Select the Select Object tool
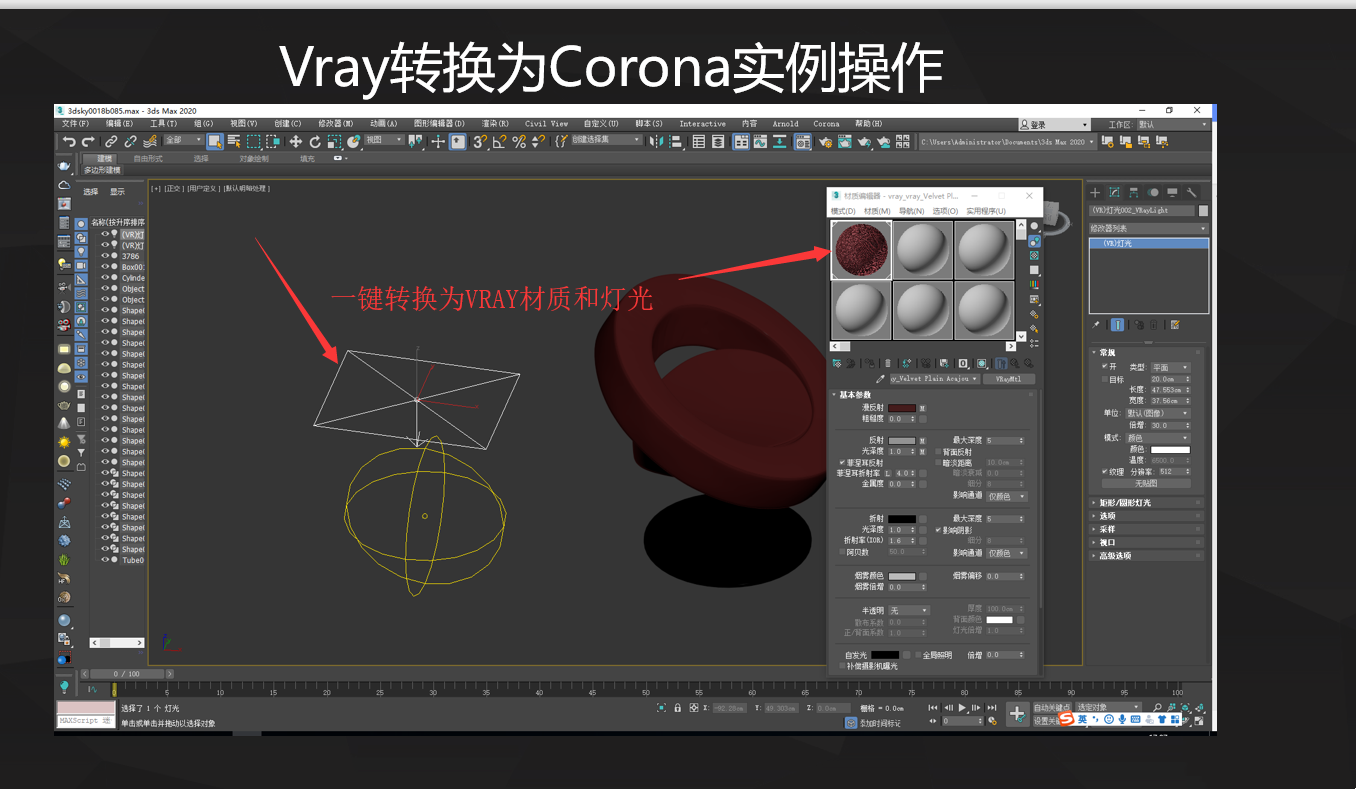This screenshot has width=1356, height=789. pos(215,141)
